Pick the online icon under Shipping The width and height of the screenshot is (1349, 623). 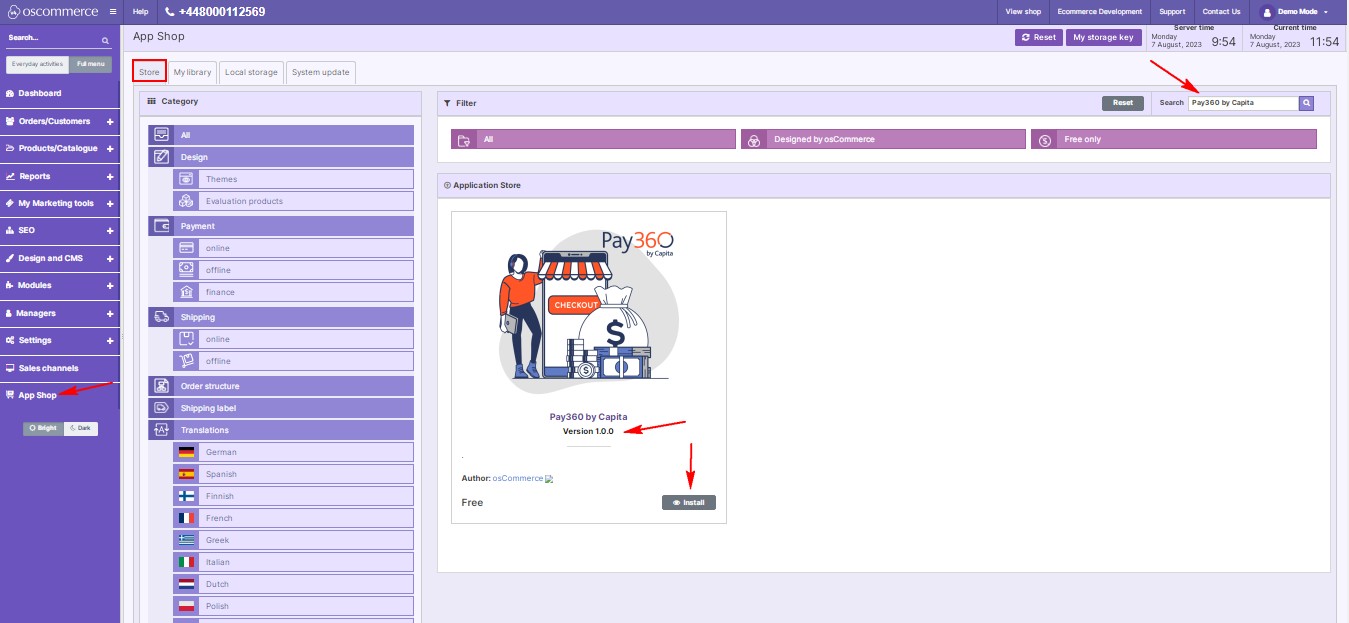point(185,339)
